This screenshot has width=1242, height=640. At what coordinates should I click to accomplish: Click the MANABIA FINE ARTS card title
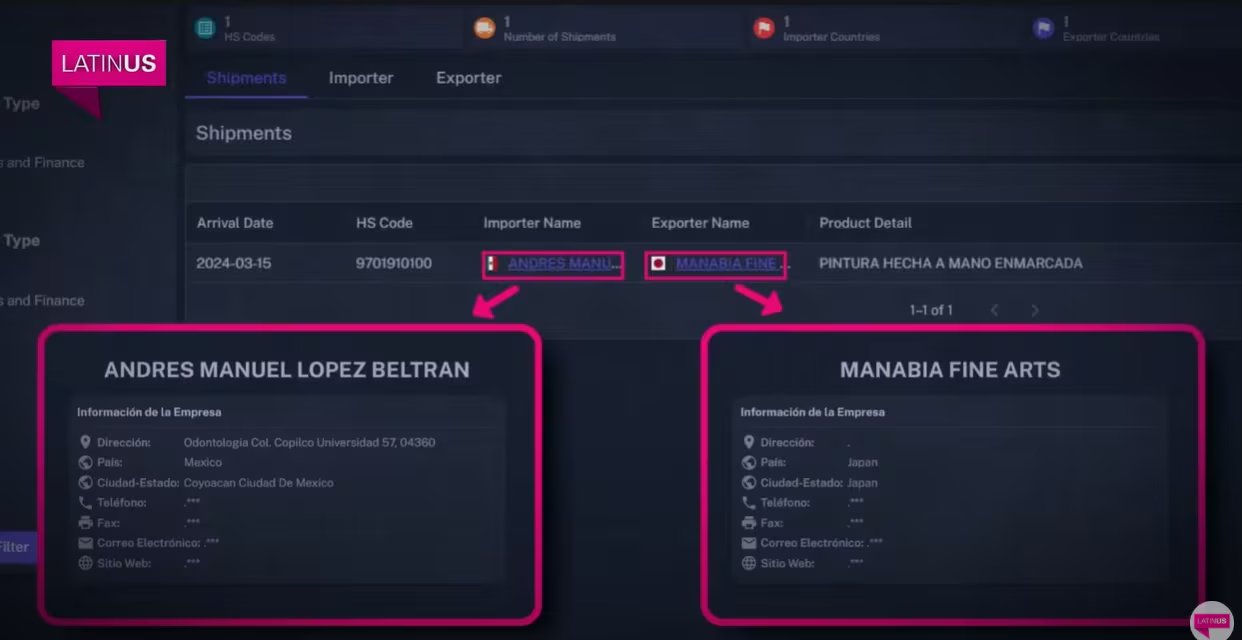click(950, 370)
